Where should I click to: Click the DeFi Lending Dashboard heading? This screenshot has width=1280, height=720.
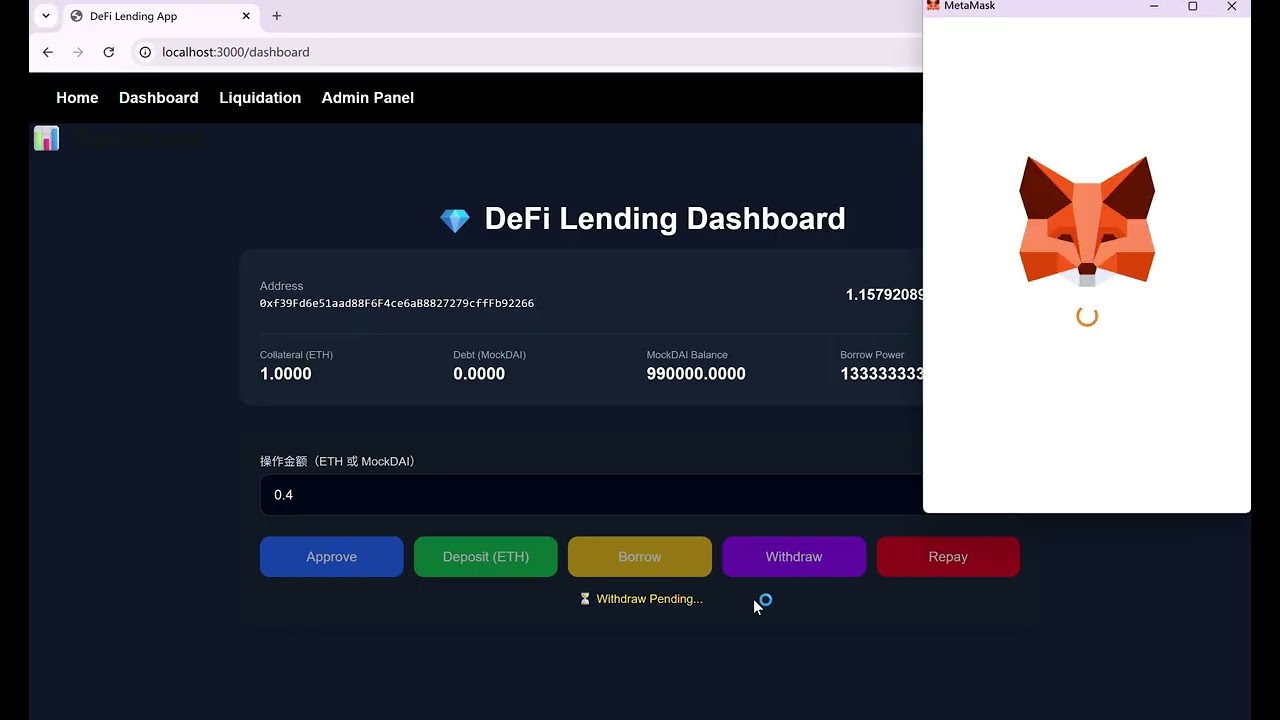(665, 219)
